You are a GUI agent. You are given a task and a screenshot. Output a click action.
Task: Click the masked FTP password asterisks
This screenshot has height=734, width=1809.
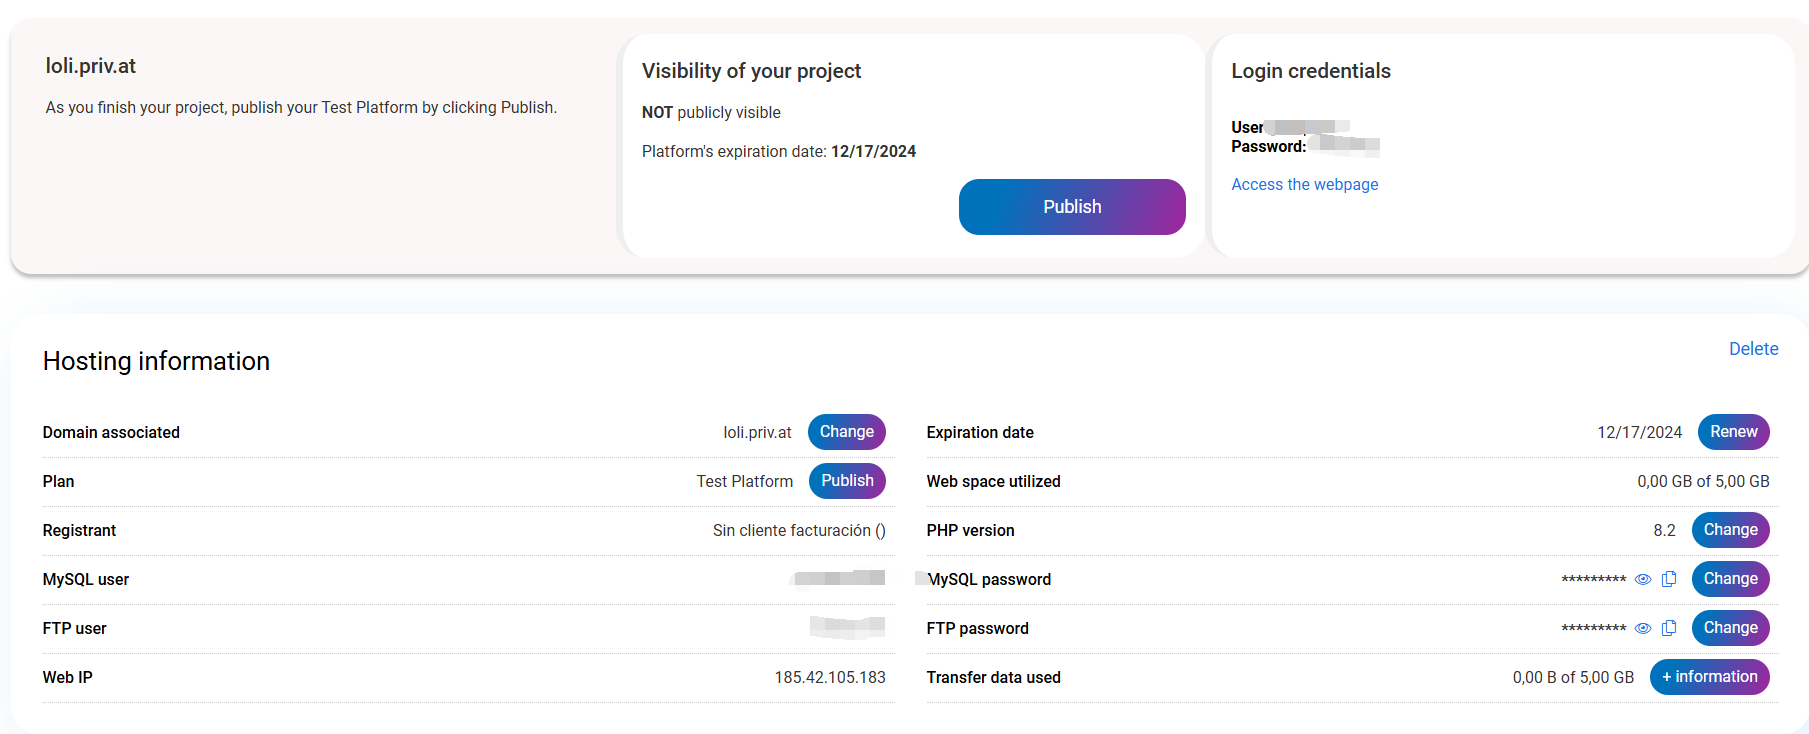(x=1593, y=629)
